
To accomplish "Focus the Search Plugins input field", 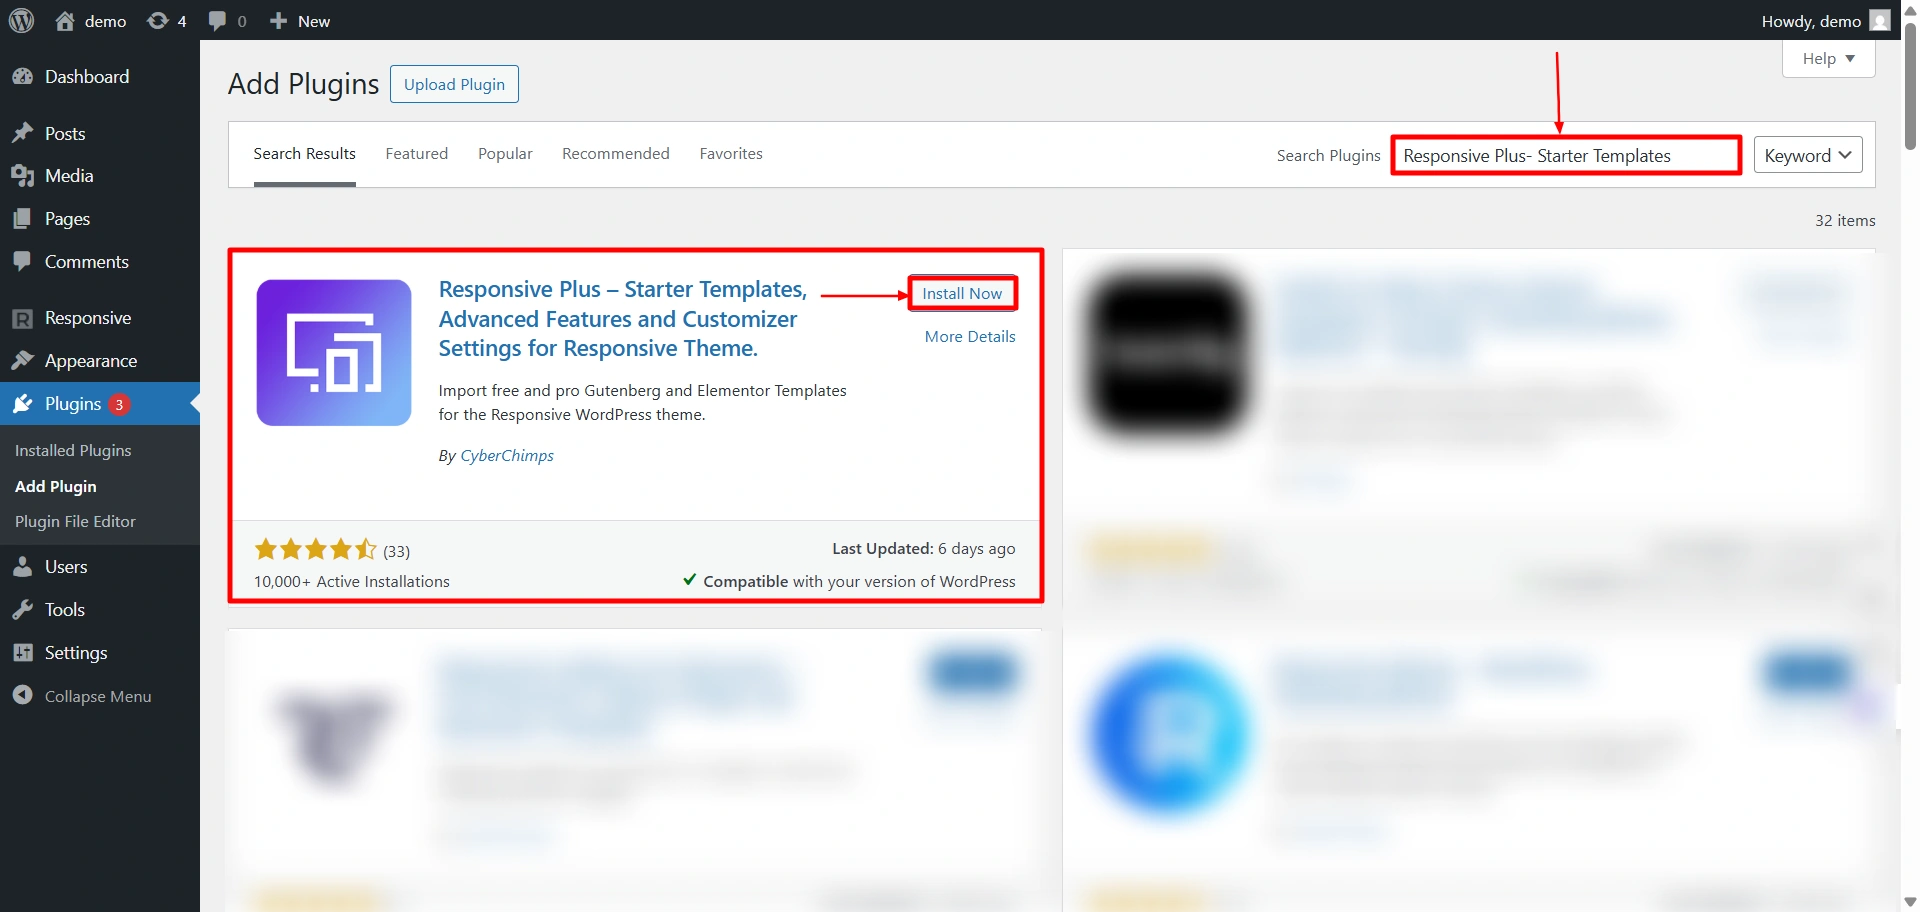I will point(1566,155).
